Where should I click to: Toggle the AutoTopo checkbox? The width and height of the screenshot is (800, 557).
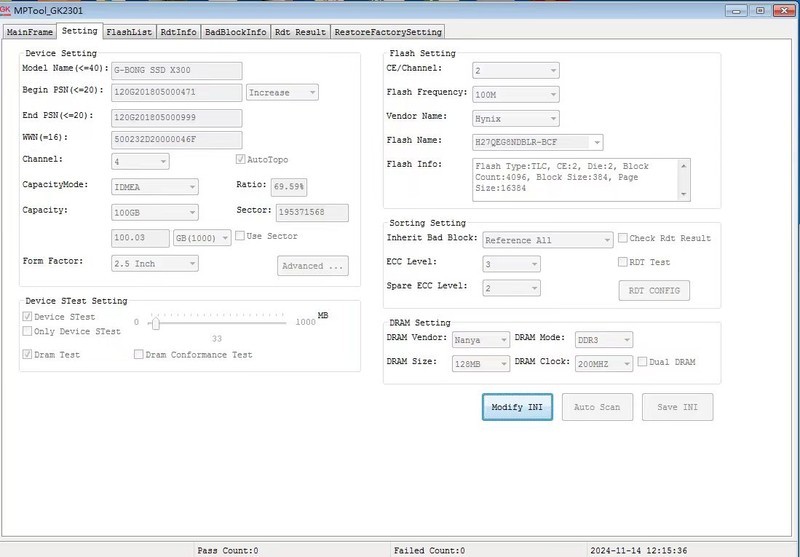[x=240, y=160]
